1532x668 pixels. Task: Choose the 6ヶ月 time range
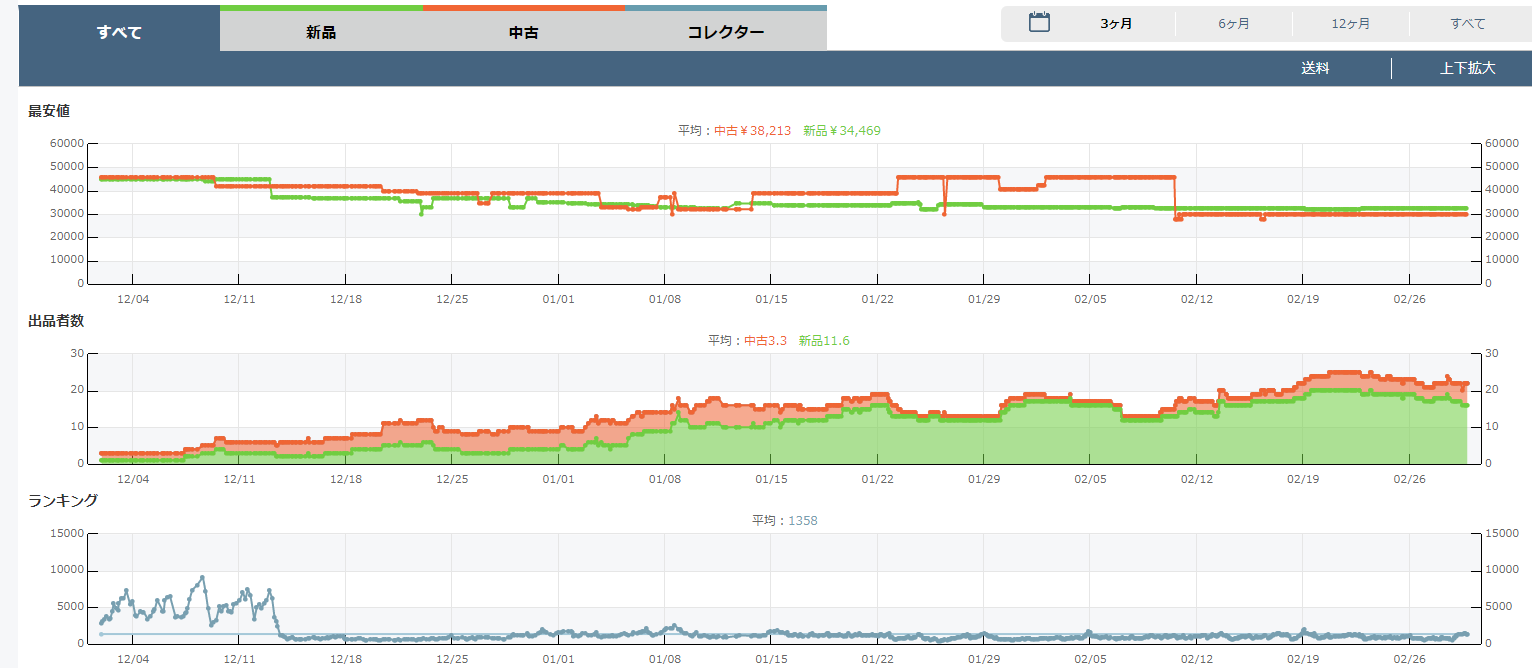1233,24
